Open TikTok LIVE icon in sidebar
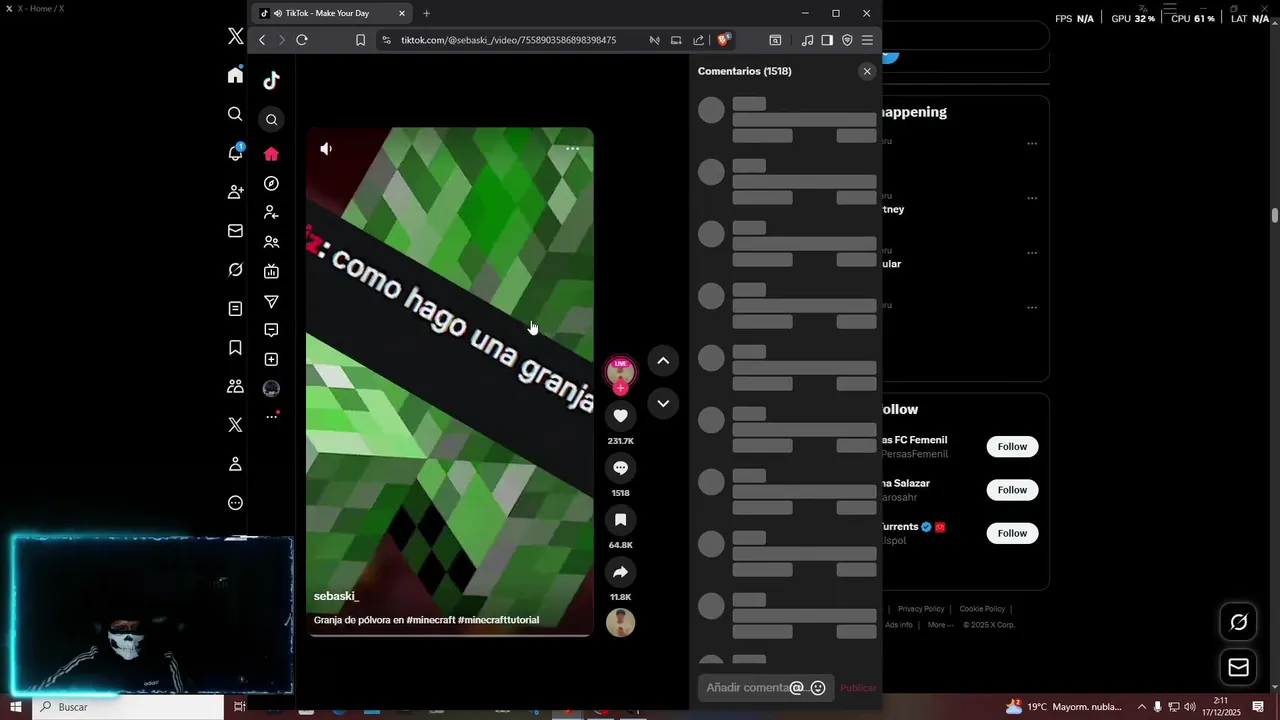 pos(271,271)
